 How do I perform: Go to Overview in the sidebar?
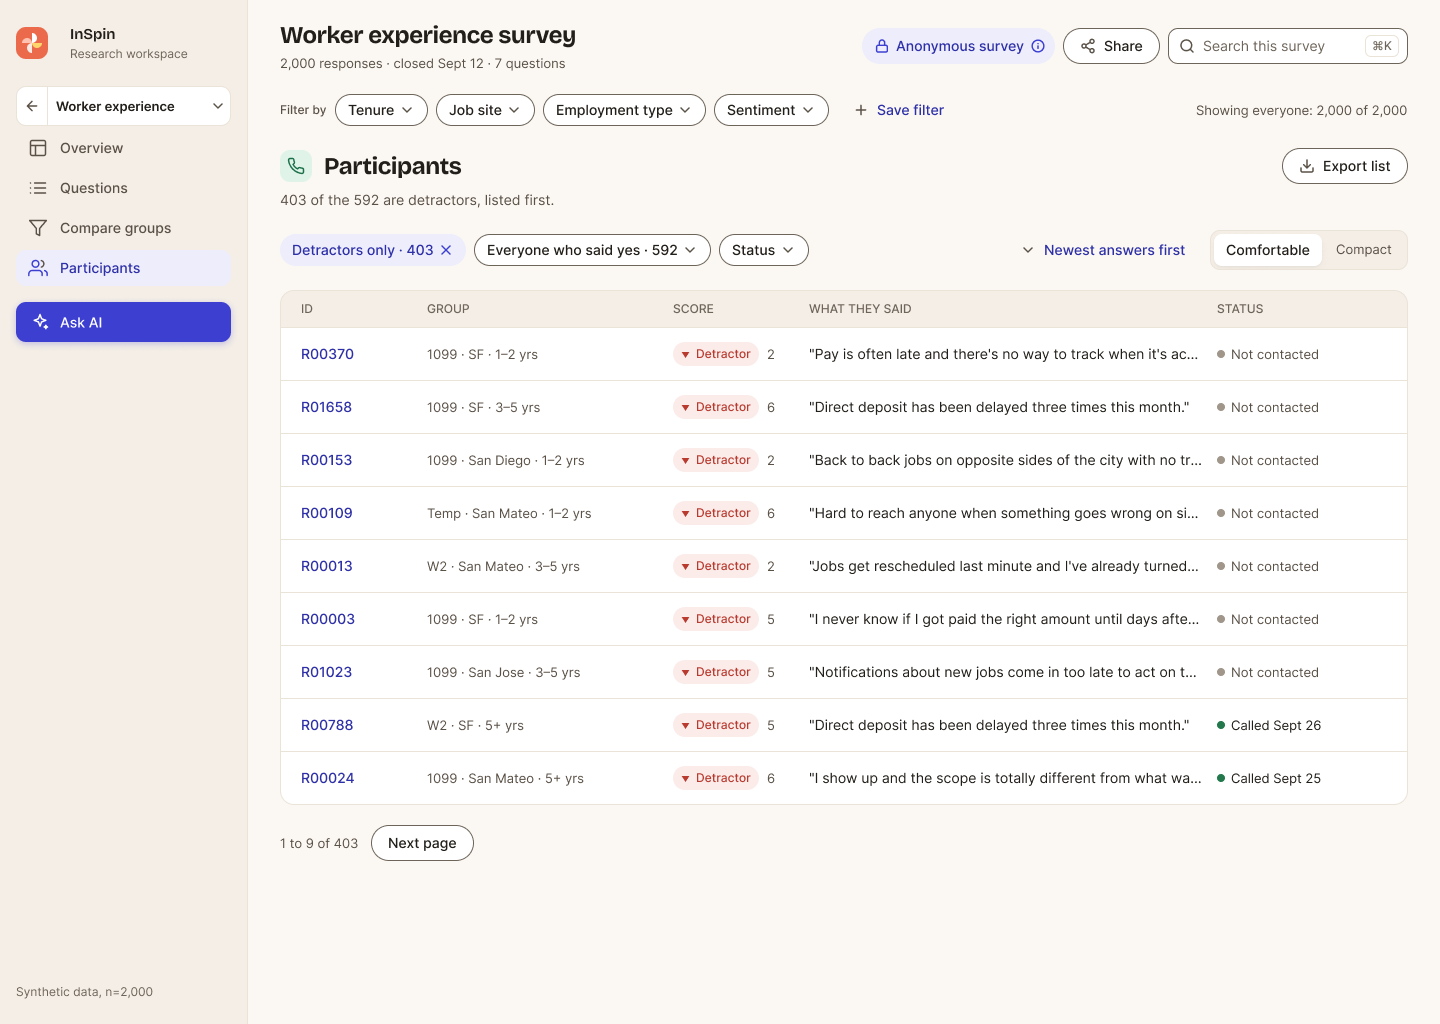point(124,148)
